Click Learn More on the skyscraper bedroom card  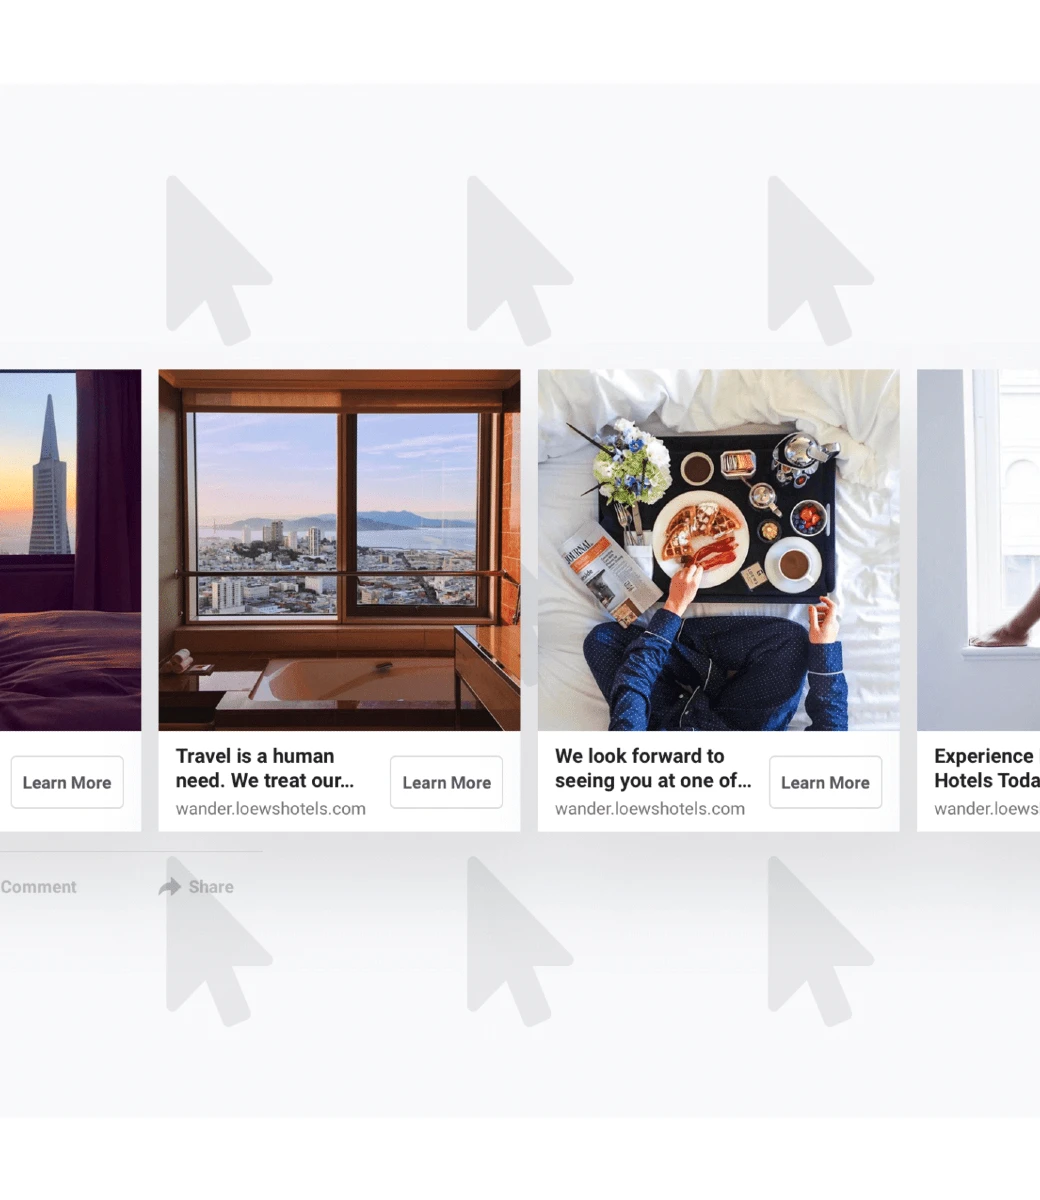pyautogui.click(x=67, y=782)
